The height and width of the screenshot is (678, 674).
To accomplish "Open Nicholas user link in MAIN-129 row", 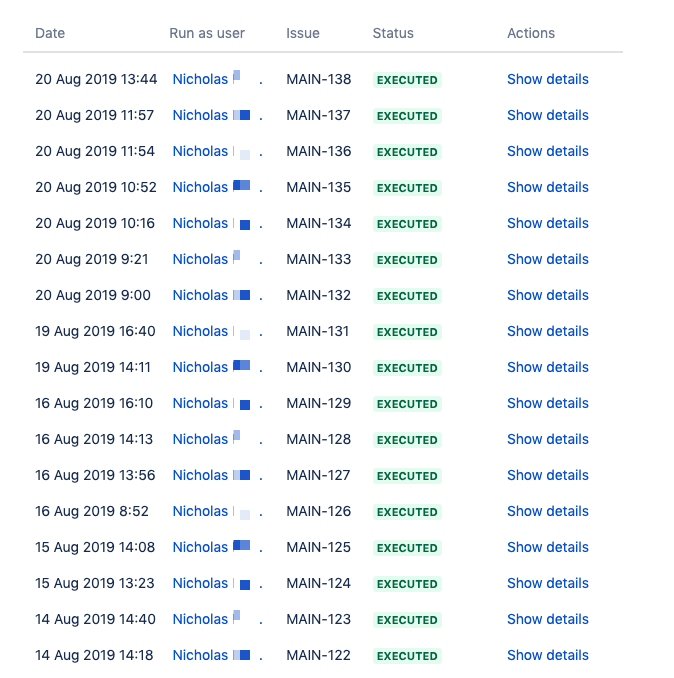I will pyautogui.click(x=217, y=403).
